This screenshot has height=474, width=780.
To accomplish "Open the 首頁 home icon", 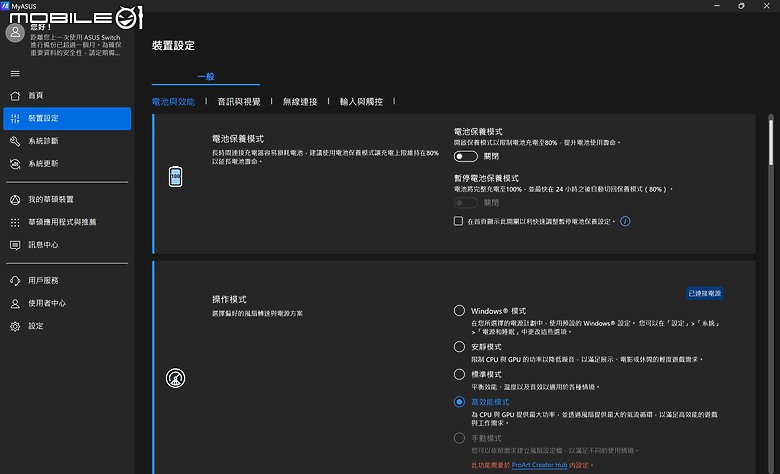I will pyautogui.click(x=15, y=95).
